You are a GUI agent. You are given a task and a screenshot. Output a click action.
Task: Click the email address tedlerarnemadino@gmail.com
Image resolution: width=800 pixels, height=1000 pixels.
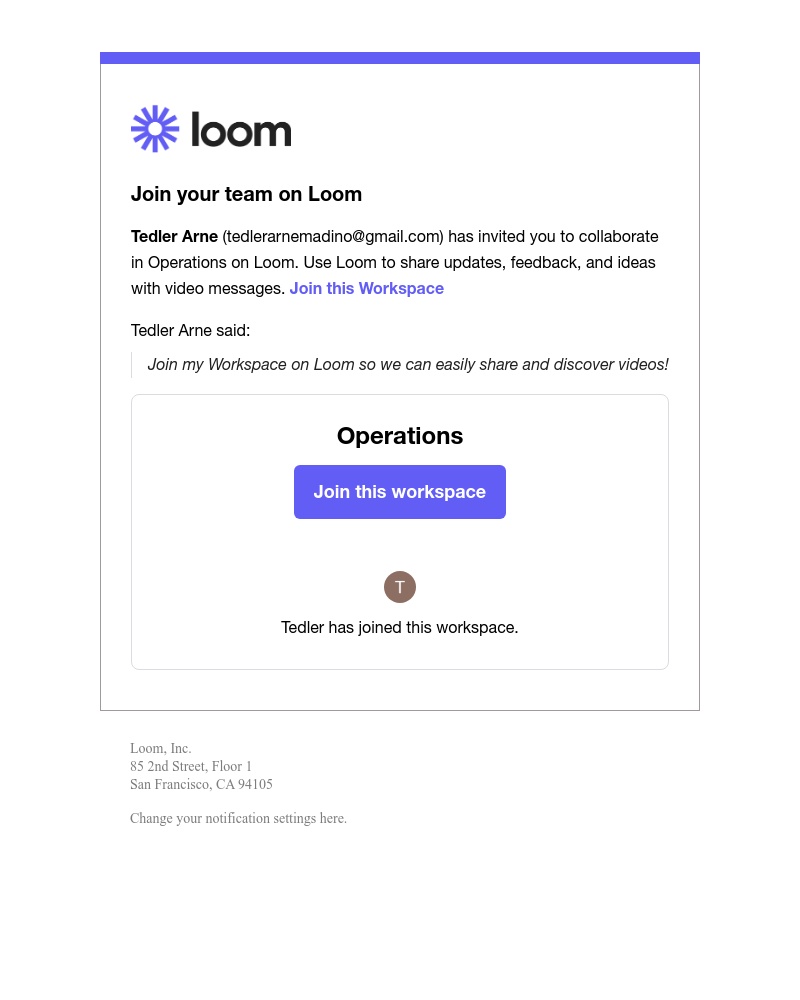coord(333,237)
